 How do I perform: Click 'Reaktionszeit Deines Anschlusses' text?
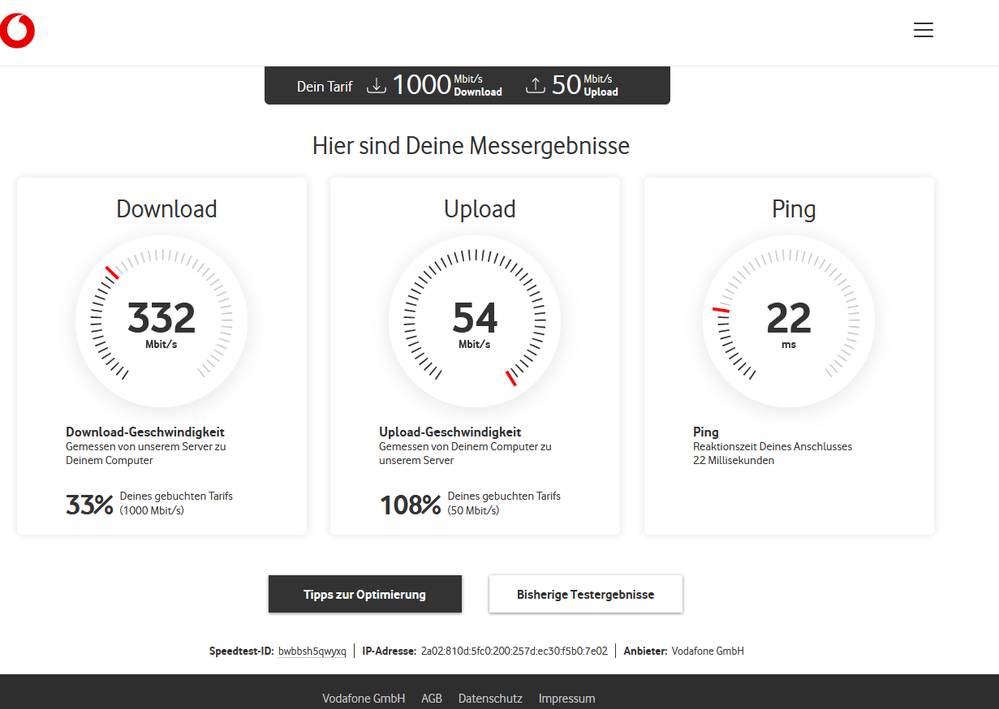pyautogui.click(x=772, y=447)
